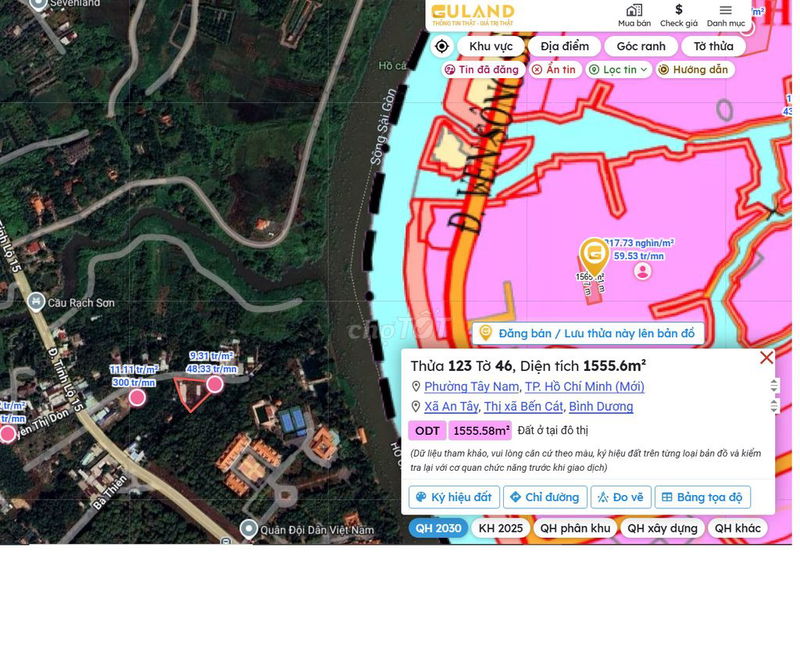800x655 pixels.
Task: Click the GPS locate-me target icon
Action: pos(442,46)
